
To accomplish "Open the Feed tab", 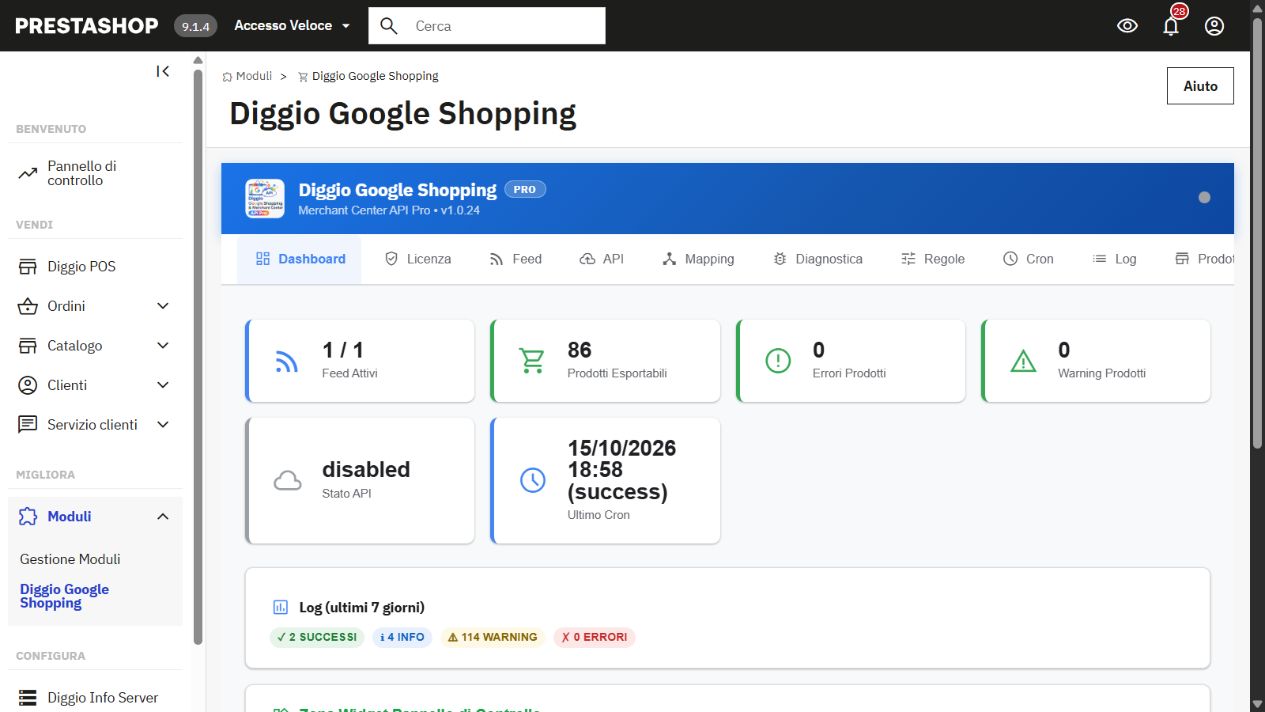I will point(515,259).
